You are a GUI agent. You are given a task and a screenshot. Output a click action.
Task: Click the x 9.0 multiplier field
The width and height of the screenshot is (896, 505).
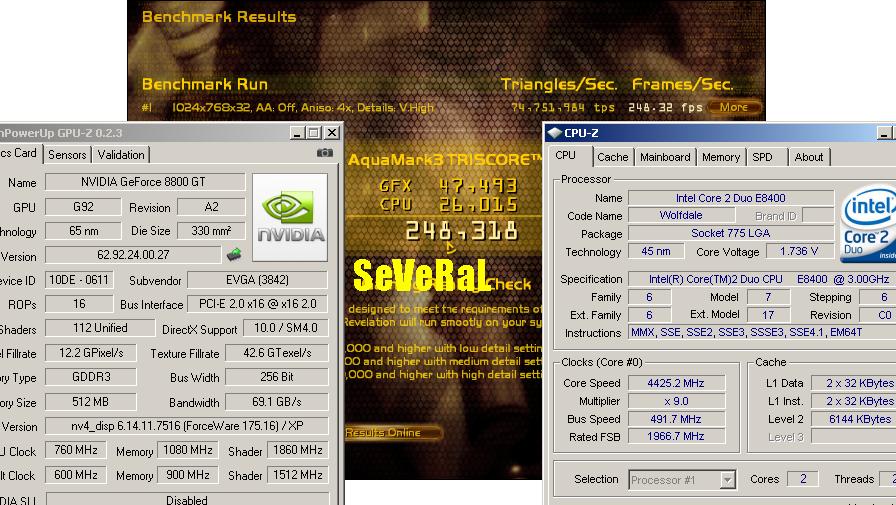coord(677,401)
